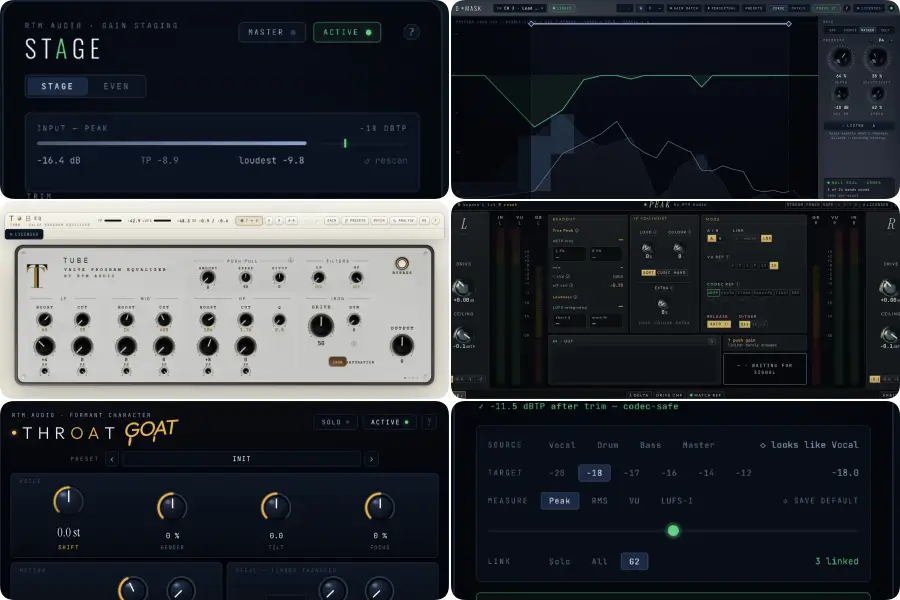Toggle the ACTIVE switch in Stage
This screenshot has width=900, height=600.
(347, 32)
